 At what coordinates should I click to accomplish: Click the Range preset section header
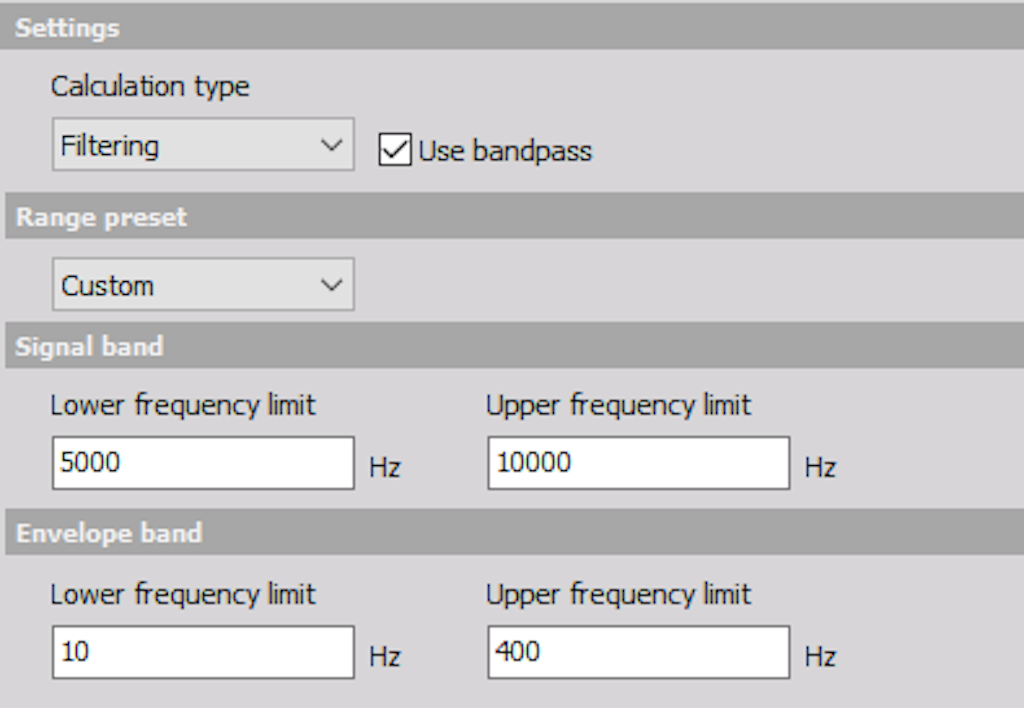pos(515,216)
